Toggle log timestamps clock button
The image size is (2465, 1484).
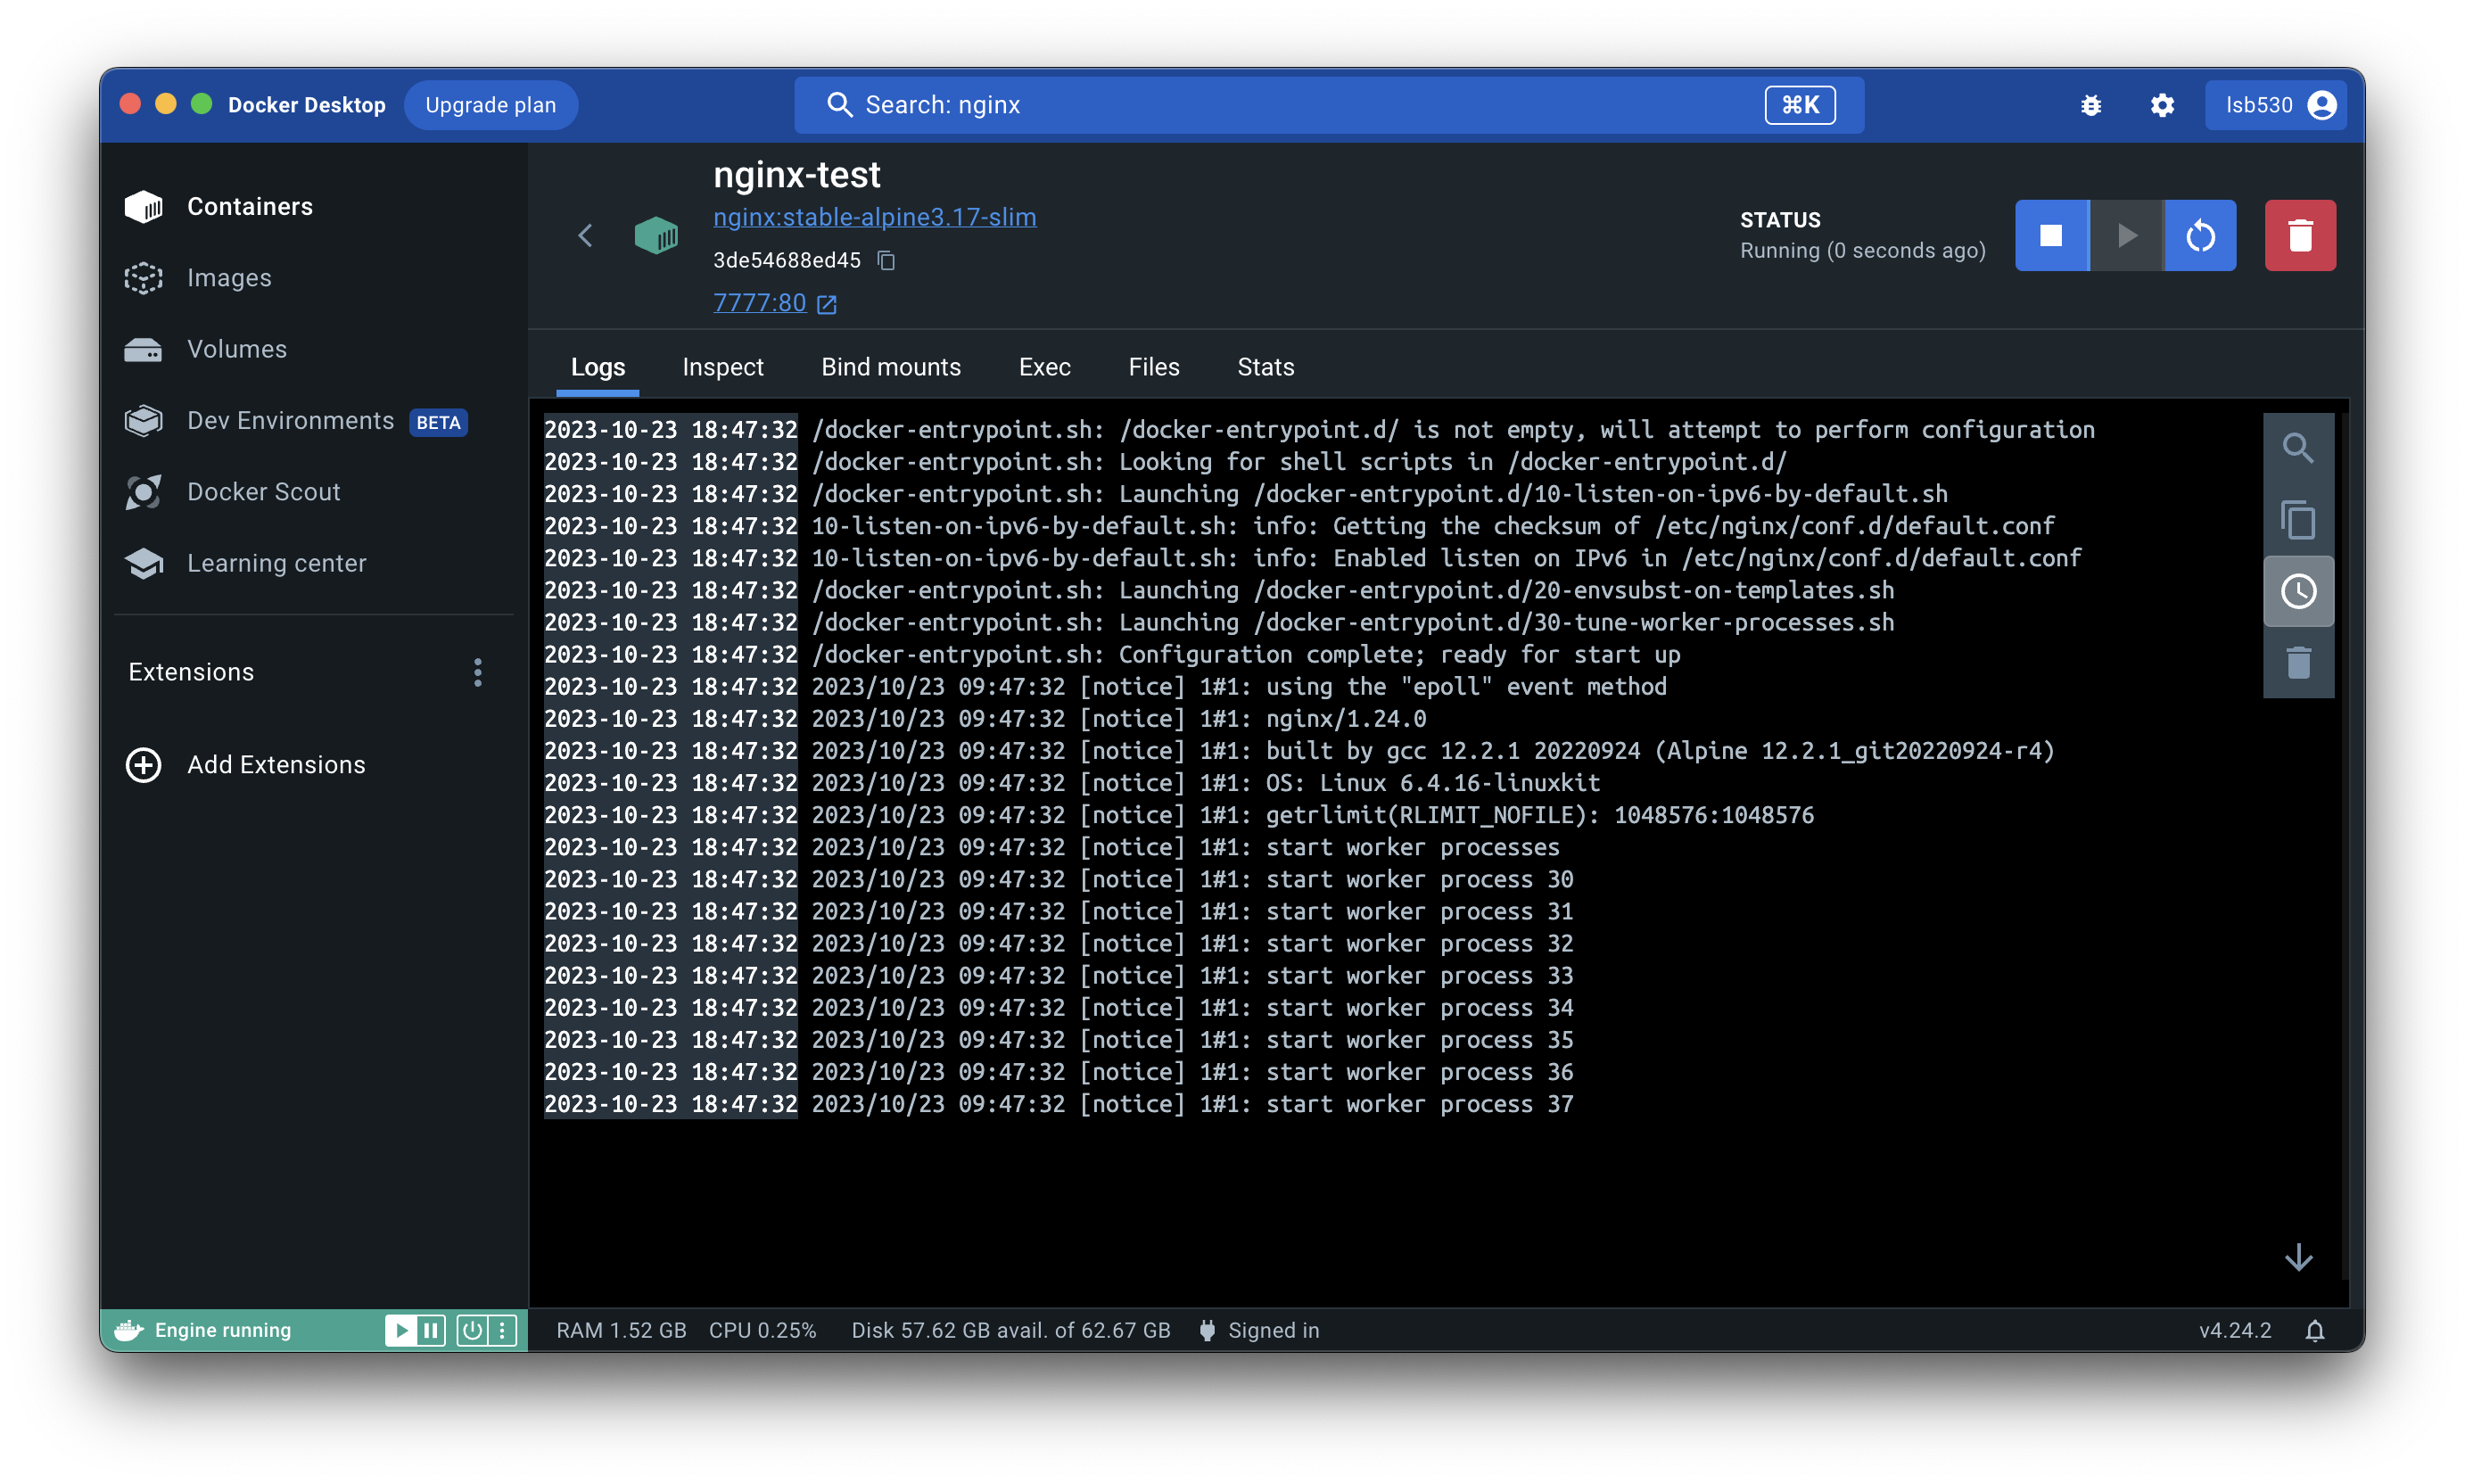pyautogui.click(x=2298, y=592)
